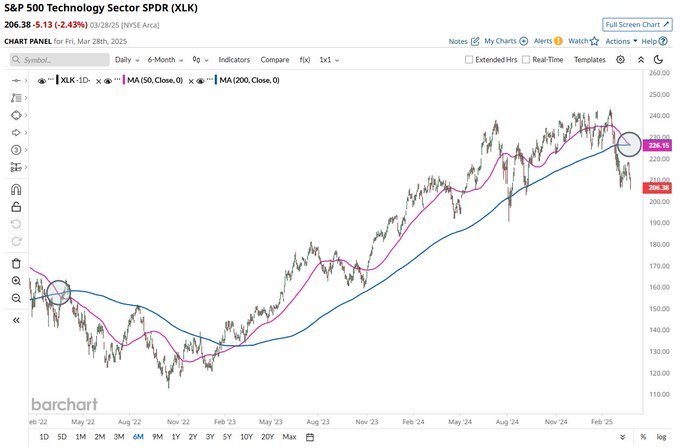Open the calendar date range picker
Image resolution: width=680 pixels, height=448 pixels.
pyautogui.click(x=311, y=437)
